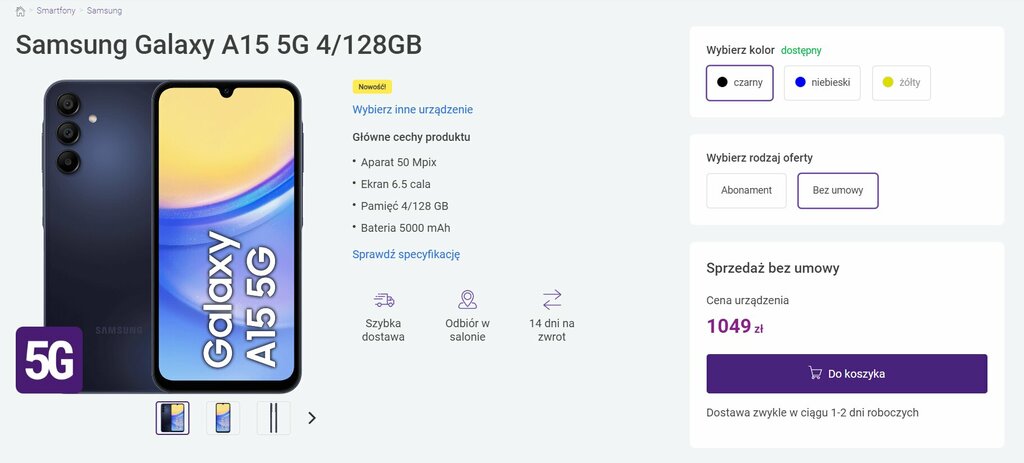The width and height of the screenshot is (1024, 463).
Task: Open Sprawdź specyfikację details
Action: pos(406,255)
